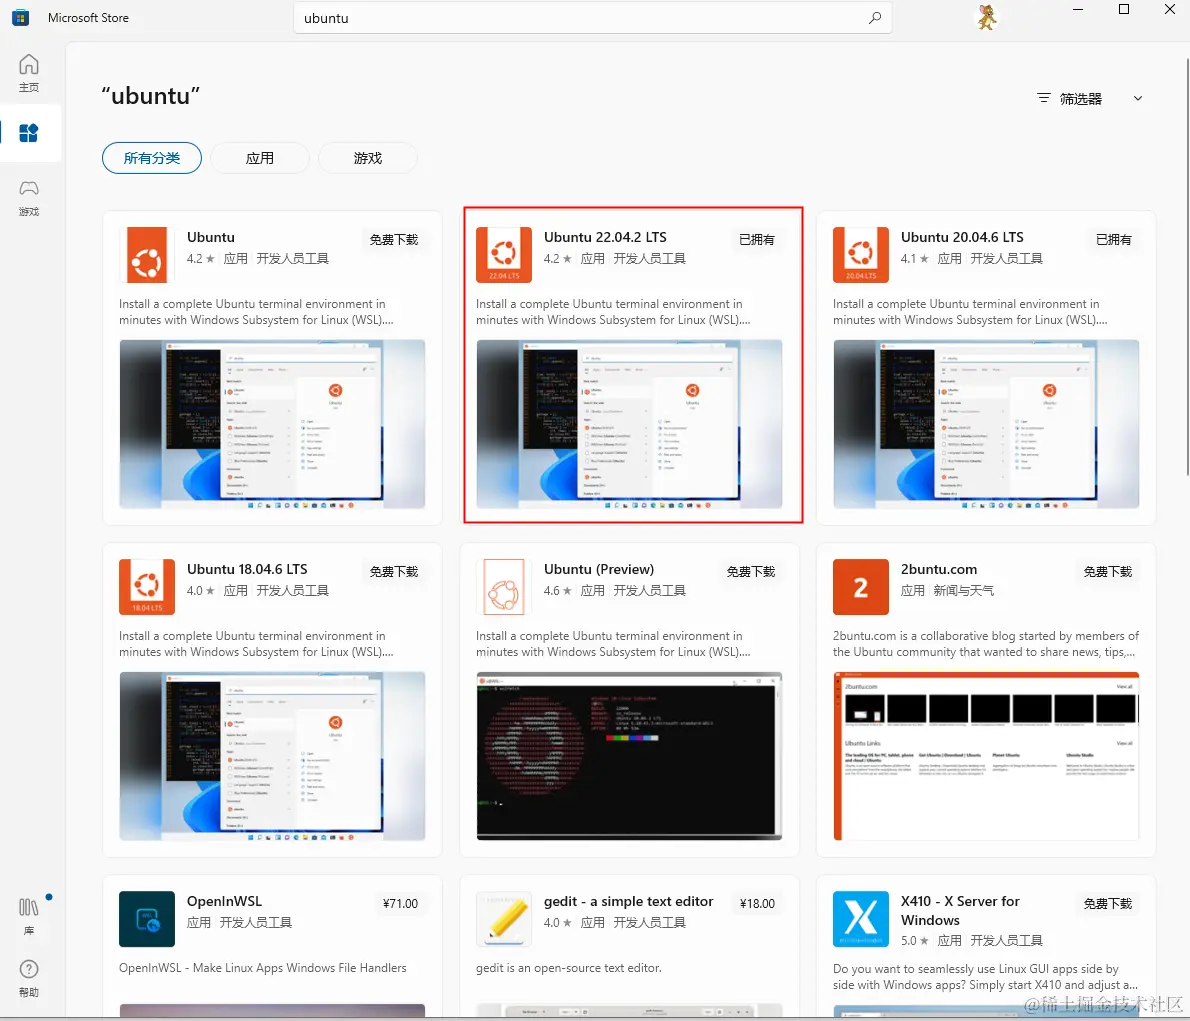The width and height of the screenshot is (1190, 1021).
Task: Click the ¥71.00 price for OpenInWSL
Action: click(400, 903)
